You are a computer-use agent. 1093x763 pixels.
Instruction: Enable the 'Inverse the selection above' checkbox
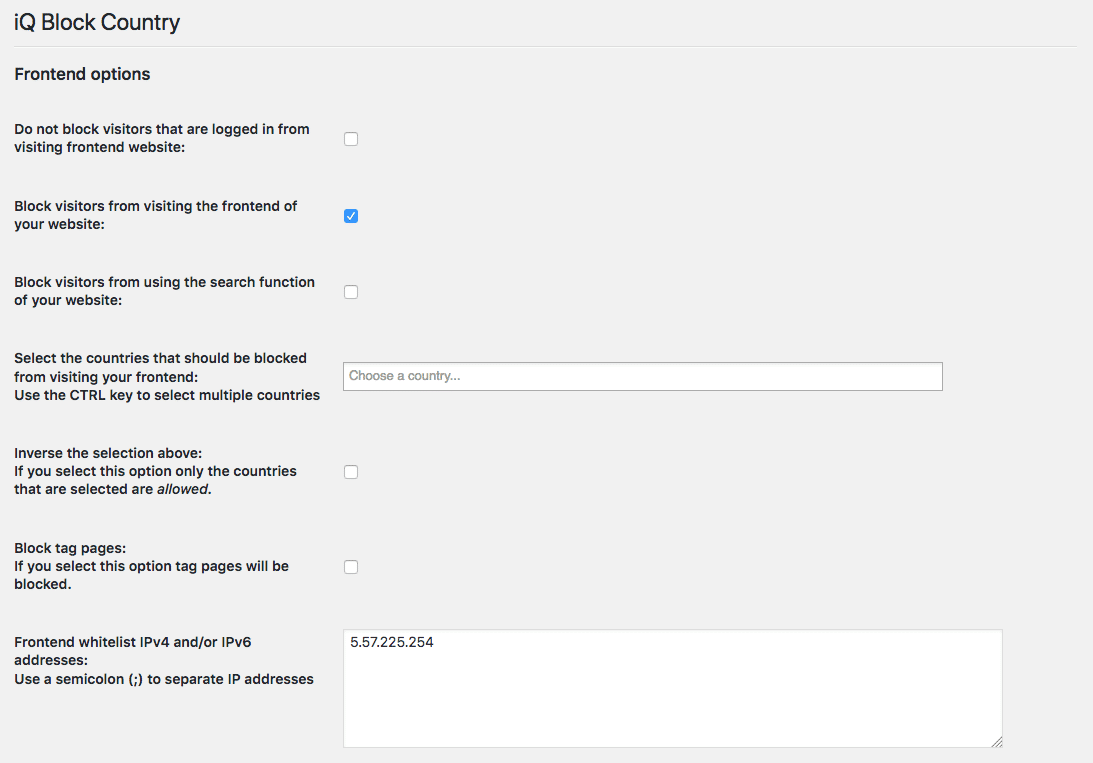351,472
